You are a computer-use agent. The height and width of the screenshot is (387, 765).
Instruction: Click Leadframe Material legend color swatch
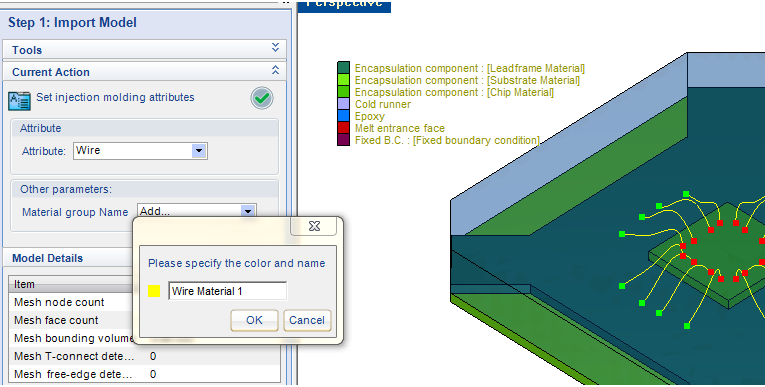coord(343,67)
